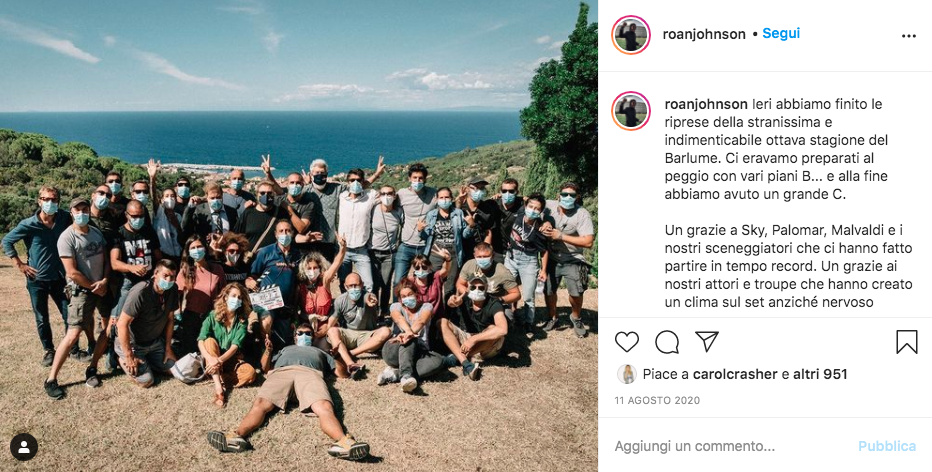
Task: Show tagged people icon on the photo
Action: click(x=24, y=448)
